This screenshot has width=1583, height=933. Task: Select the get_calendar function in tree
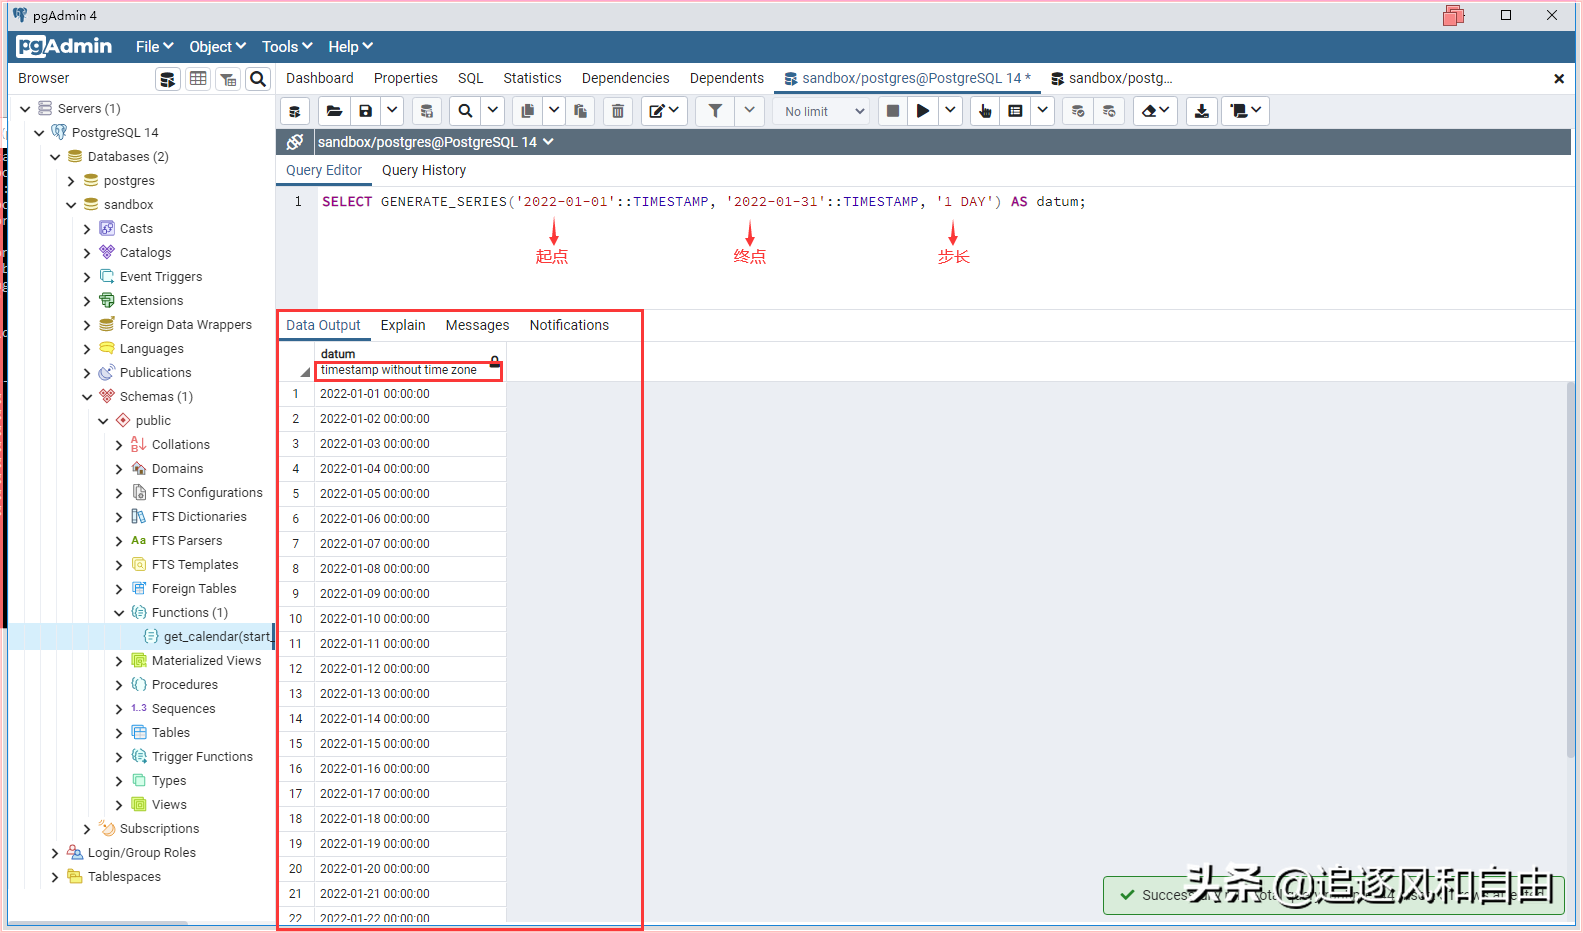[216, 637]
